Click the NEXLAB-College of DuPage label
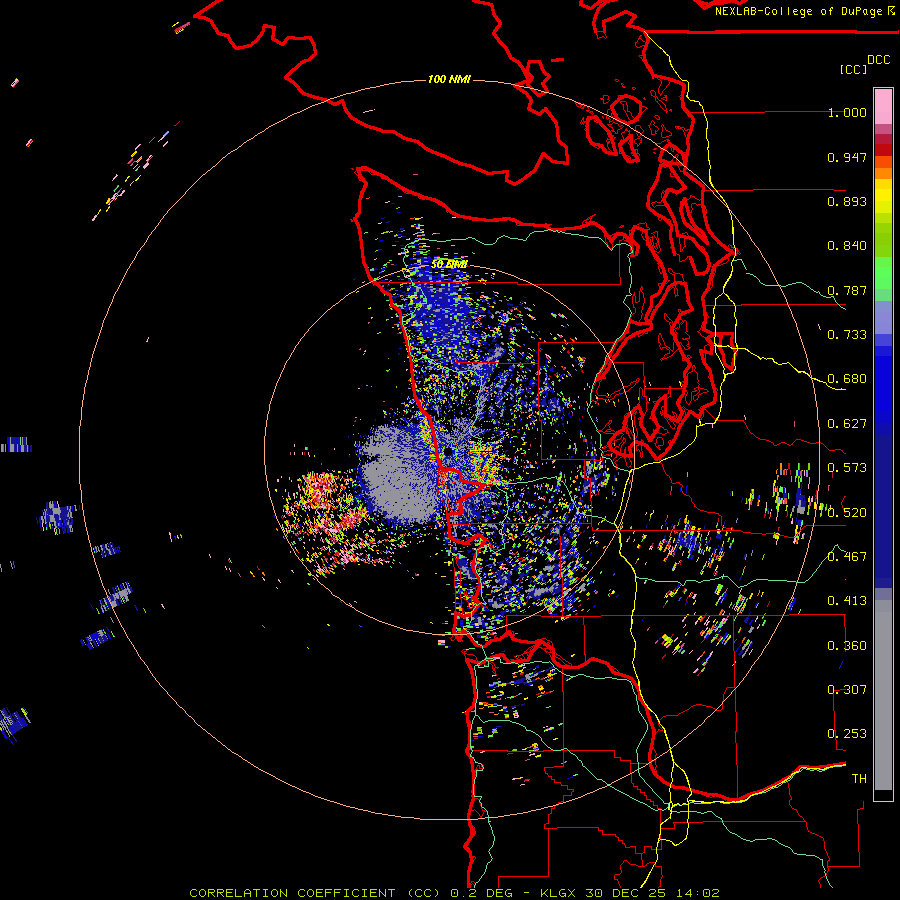The image size is (900, 900). point(804,11)
